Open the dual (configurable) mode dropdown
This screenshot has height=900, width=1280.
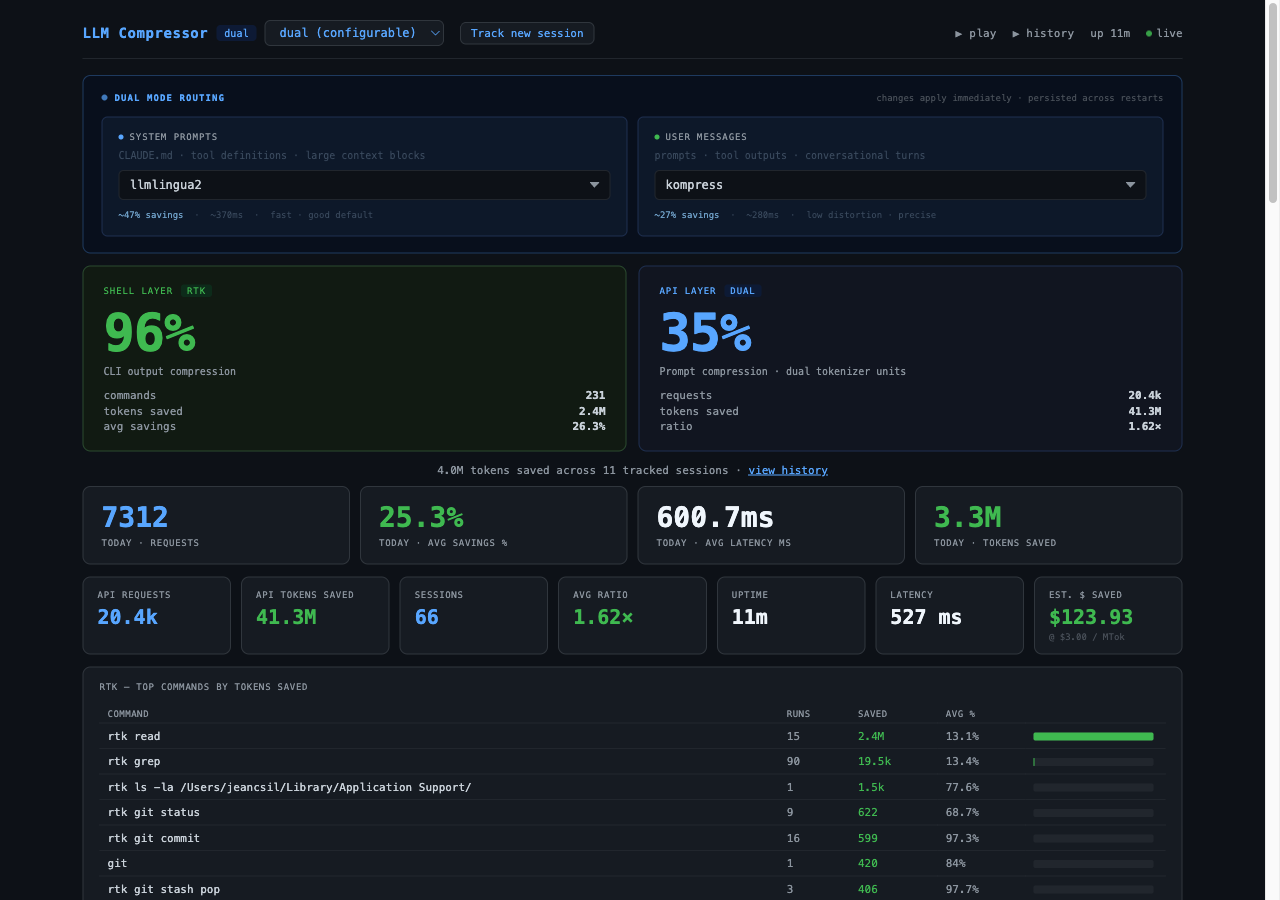click(354, 33)
